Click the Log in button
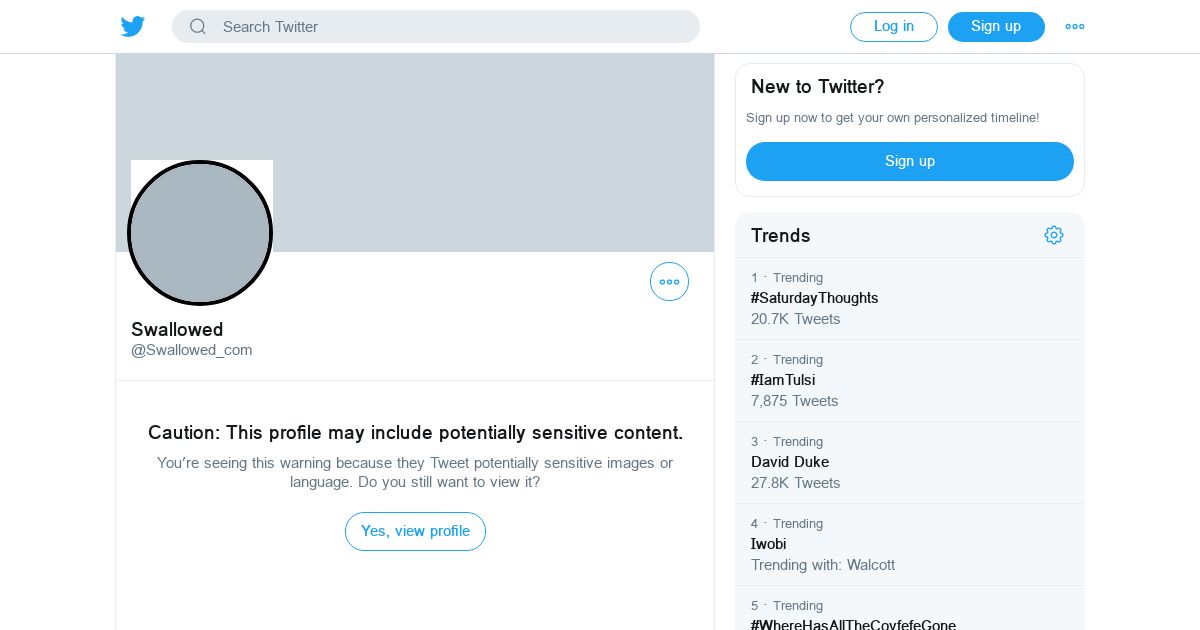The width and height of the screenshot is (1200, 630). [x=894, y=27]
